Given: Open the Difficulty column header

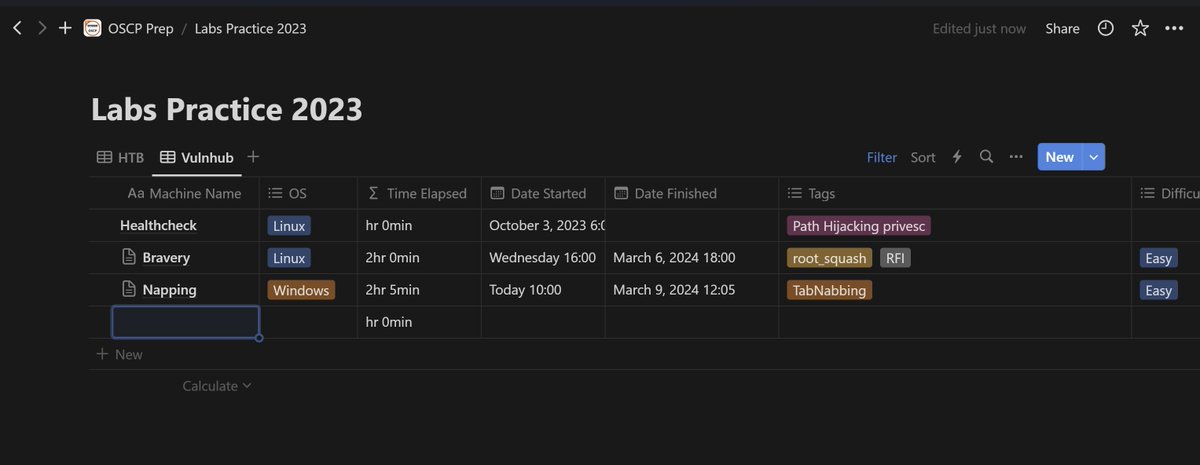Looking at the screenshot, I should [1166, 193].
